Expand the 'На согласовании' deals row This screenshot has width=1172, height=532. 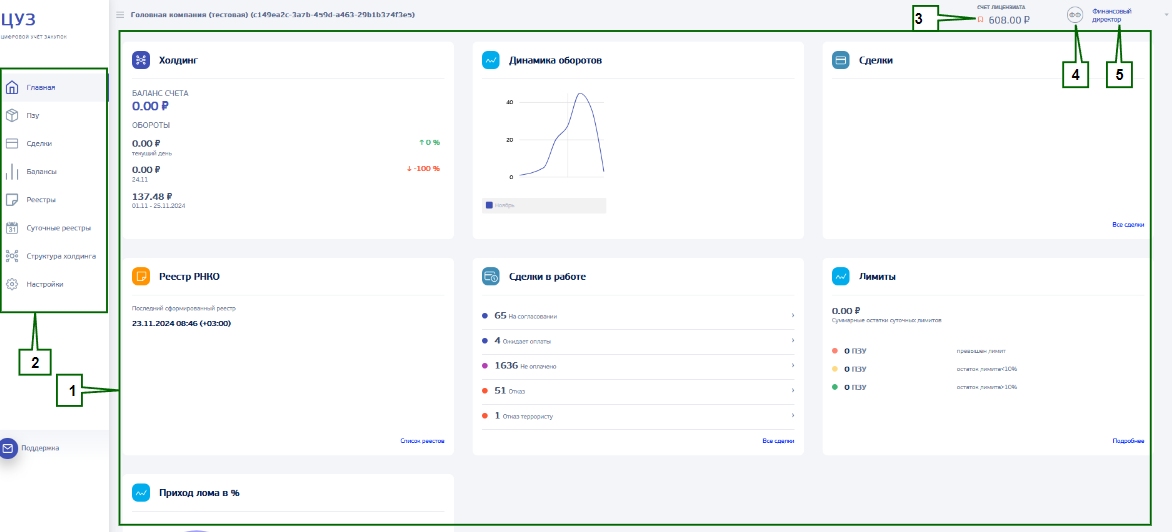coord(792,315)
